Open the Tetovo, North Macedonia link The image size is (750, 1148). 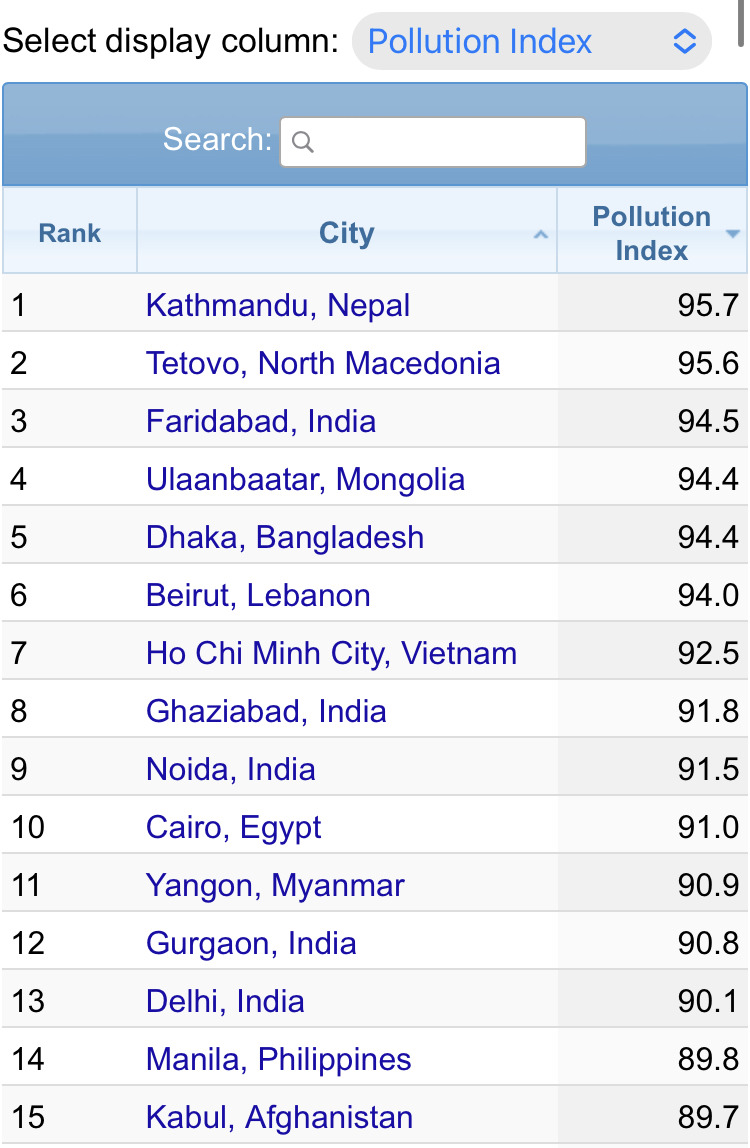[323, 363]
